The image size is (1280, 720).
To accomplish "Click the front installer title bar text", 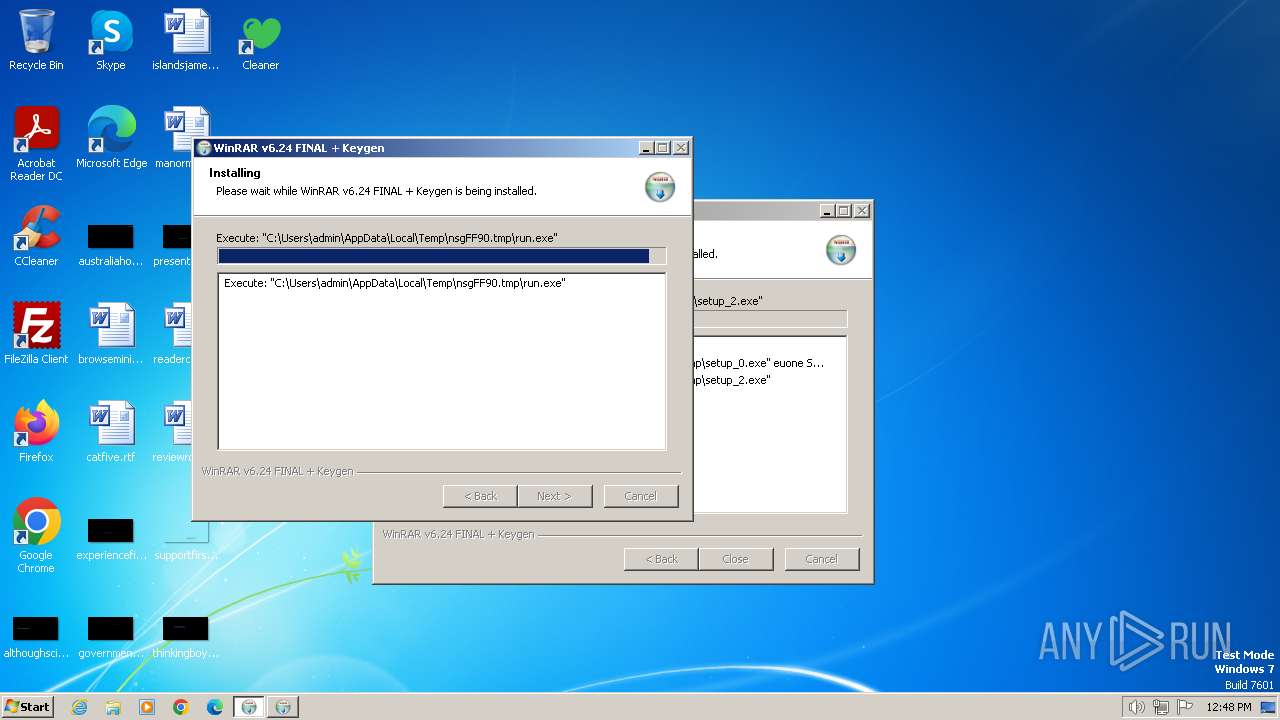I will pos(299,148).
